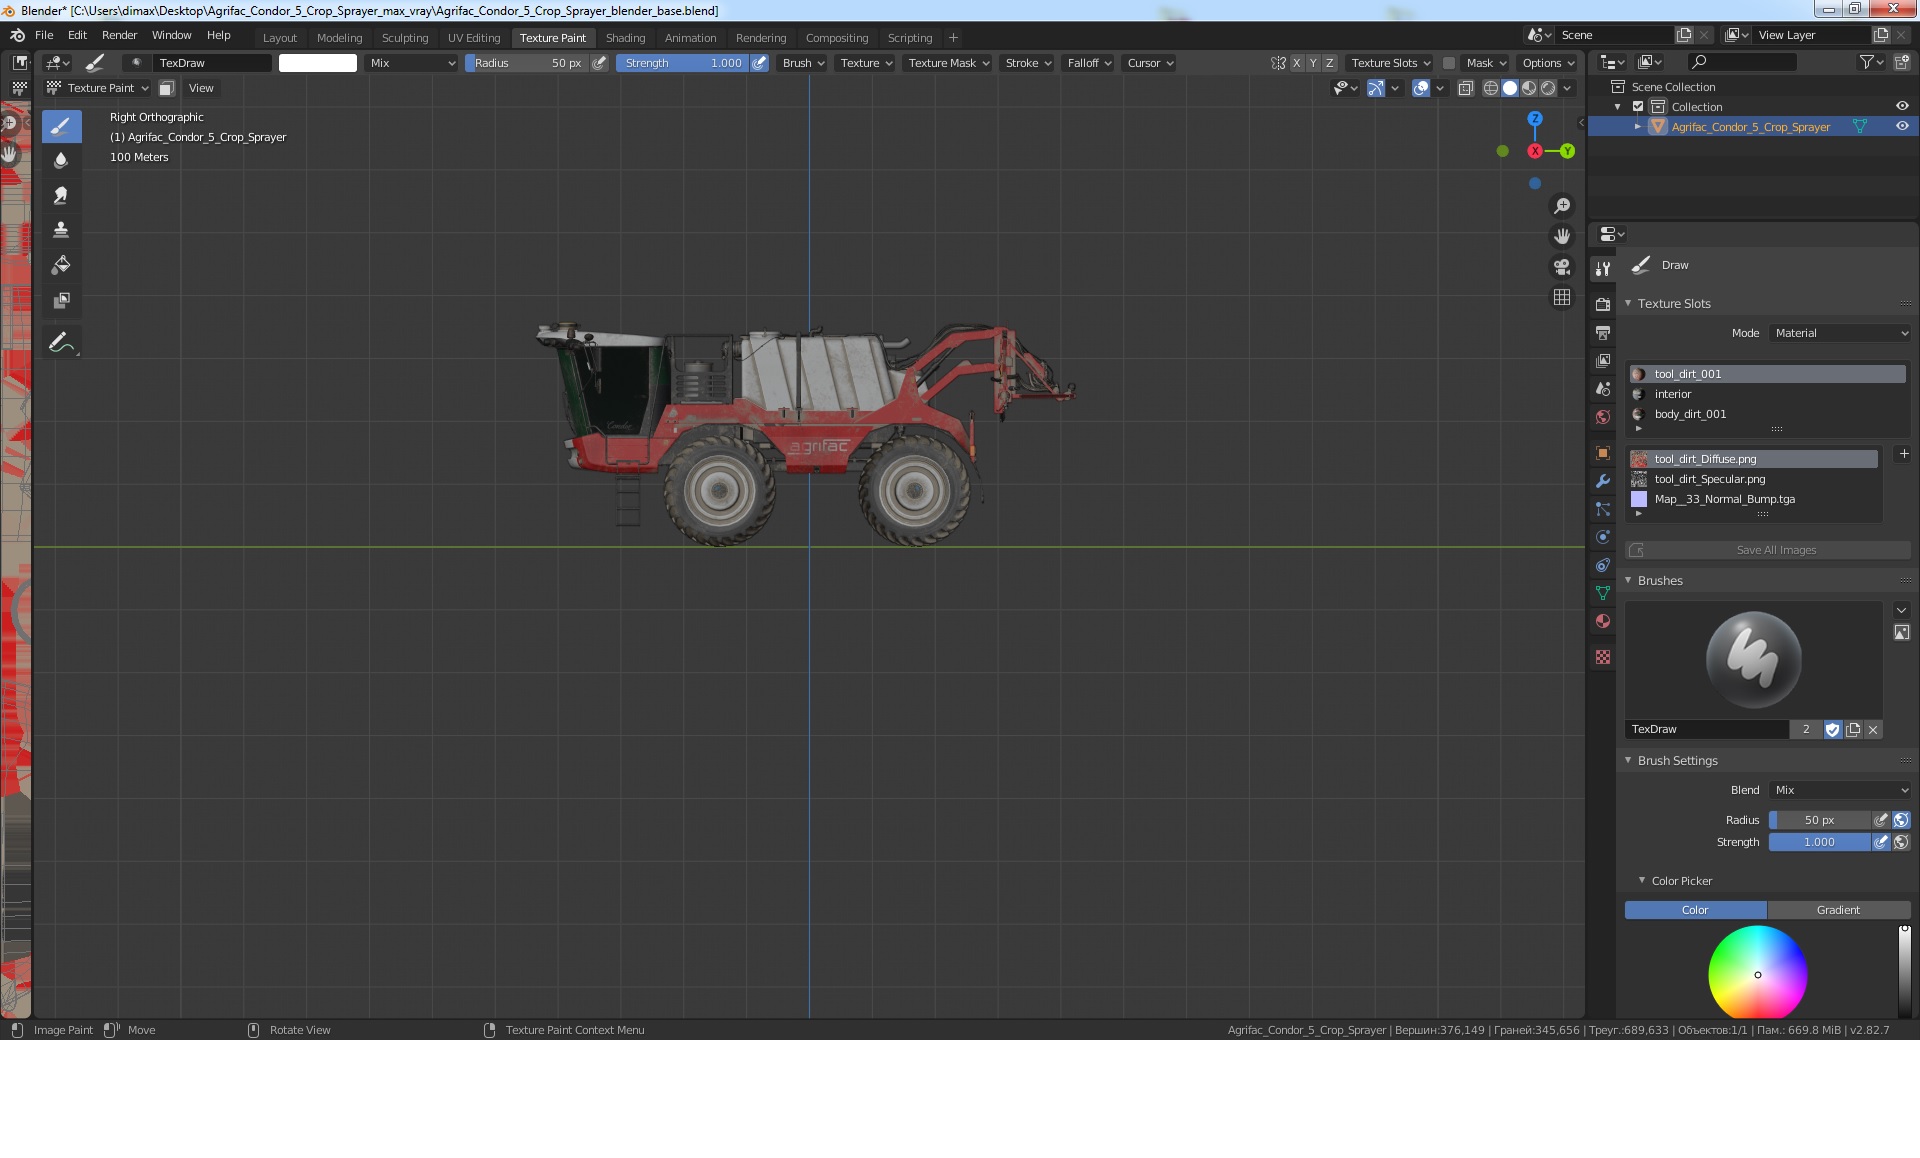Hide Agrifac_Condor_5_Crop_Sprayer with eye icon
The image size is (1920, 1158).
click(x=1902, y=127)
